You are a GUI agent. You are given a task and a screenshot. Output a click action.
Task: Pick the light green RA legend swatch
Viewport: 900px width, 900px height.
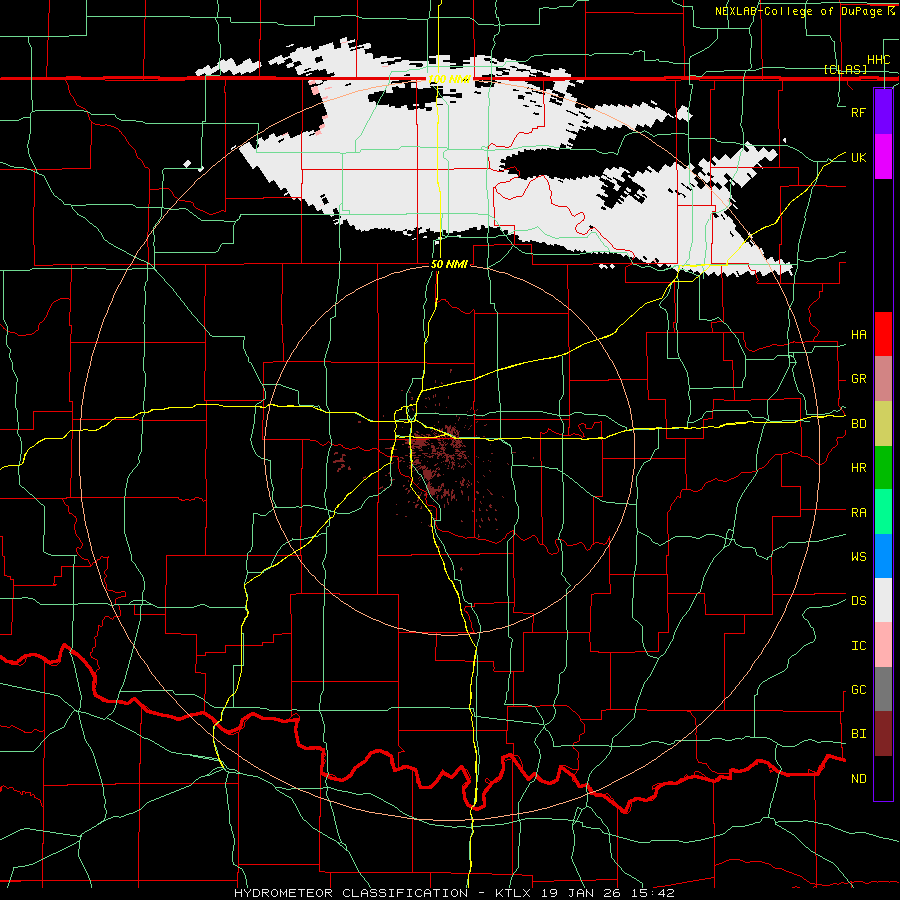(883, 512)
